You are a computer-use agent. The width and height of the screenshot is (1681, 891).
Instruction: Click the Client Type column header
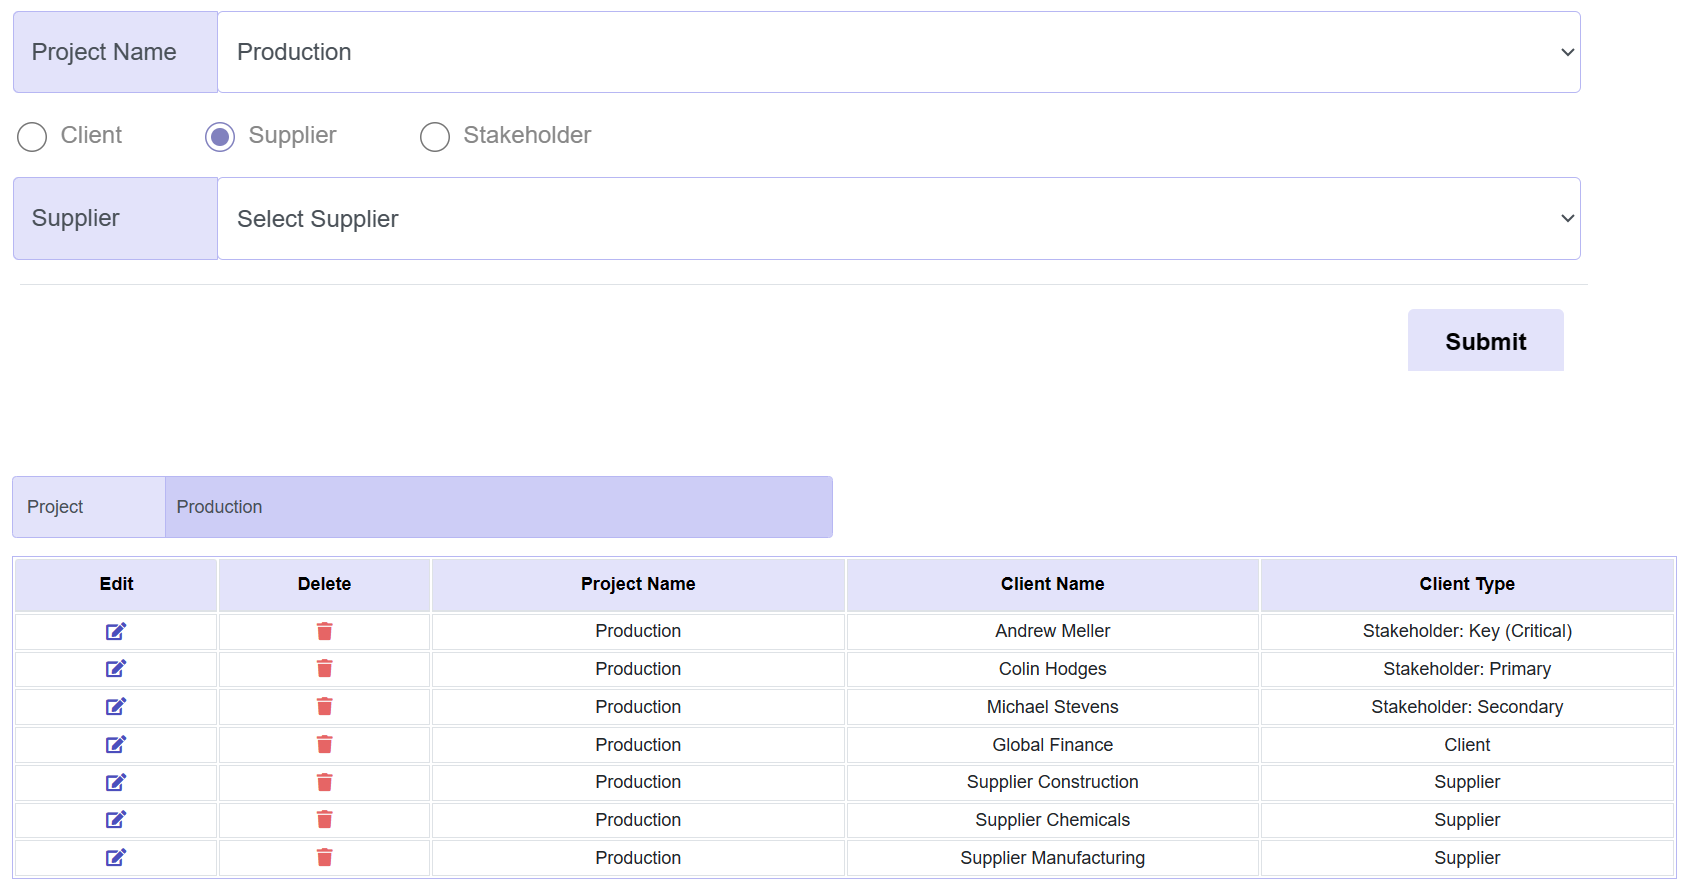(x=1466, y=584)
